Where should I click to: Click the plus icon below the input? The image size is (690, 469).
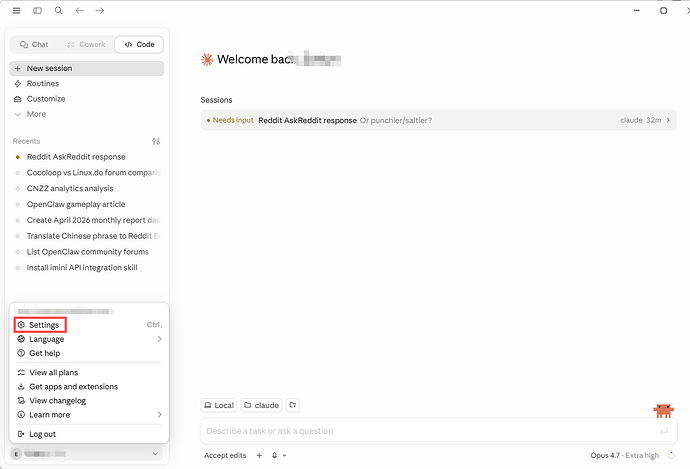pyautogui.click(x=259, y=456)
